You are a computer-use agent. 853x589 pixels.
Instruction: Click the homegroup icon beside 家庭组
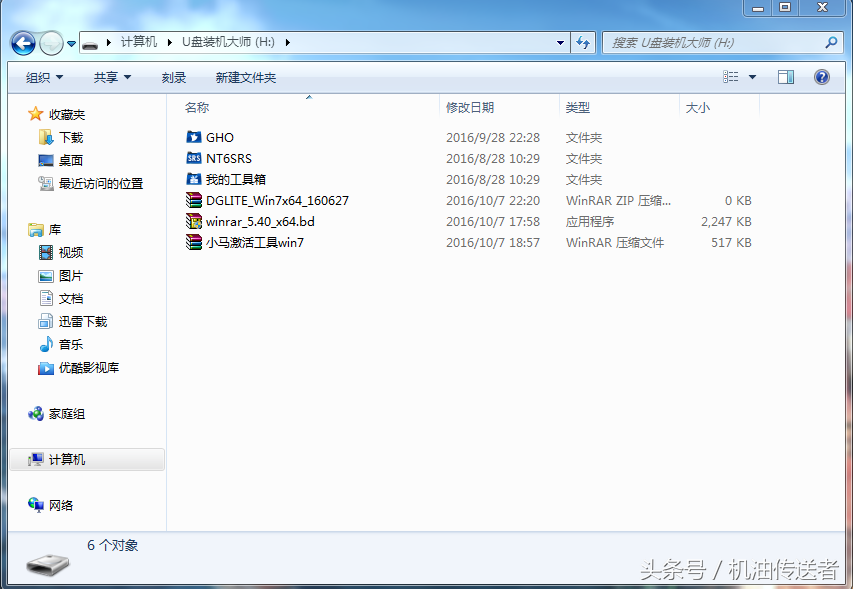tap(36, 414)
